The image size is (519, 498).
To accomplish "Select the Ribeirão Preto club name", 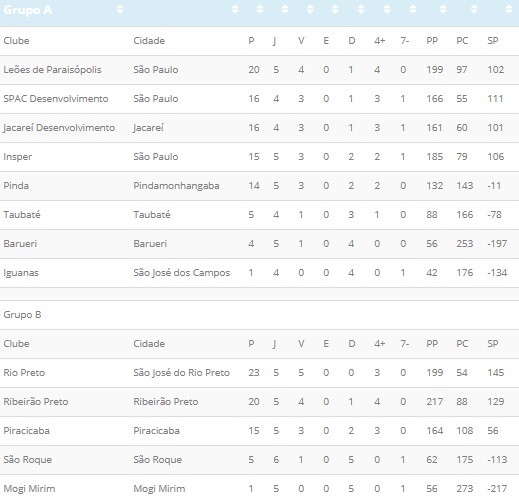I will point(36,402).
